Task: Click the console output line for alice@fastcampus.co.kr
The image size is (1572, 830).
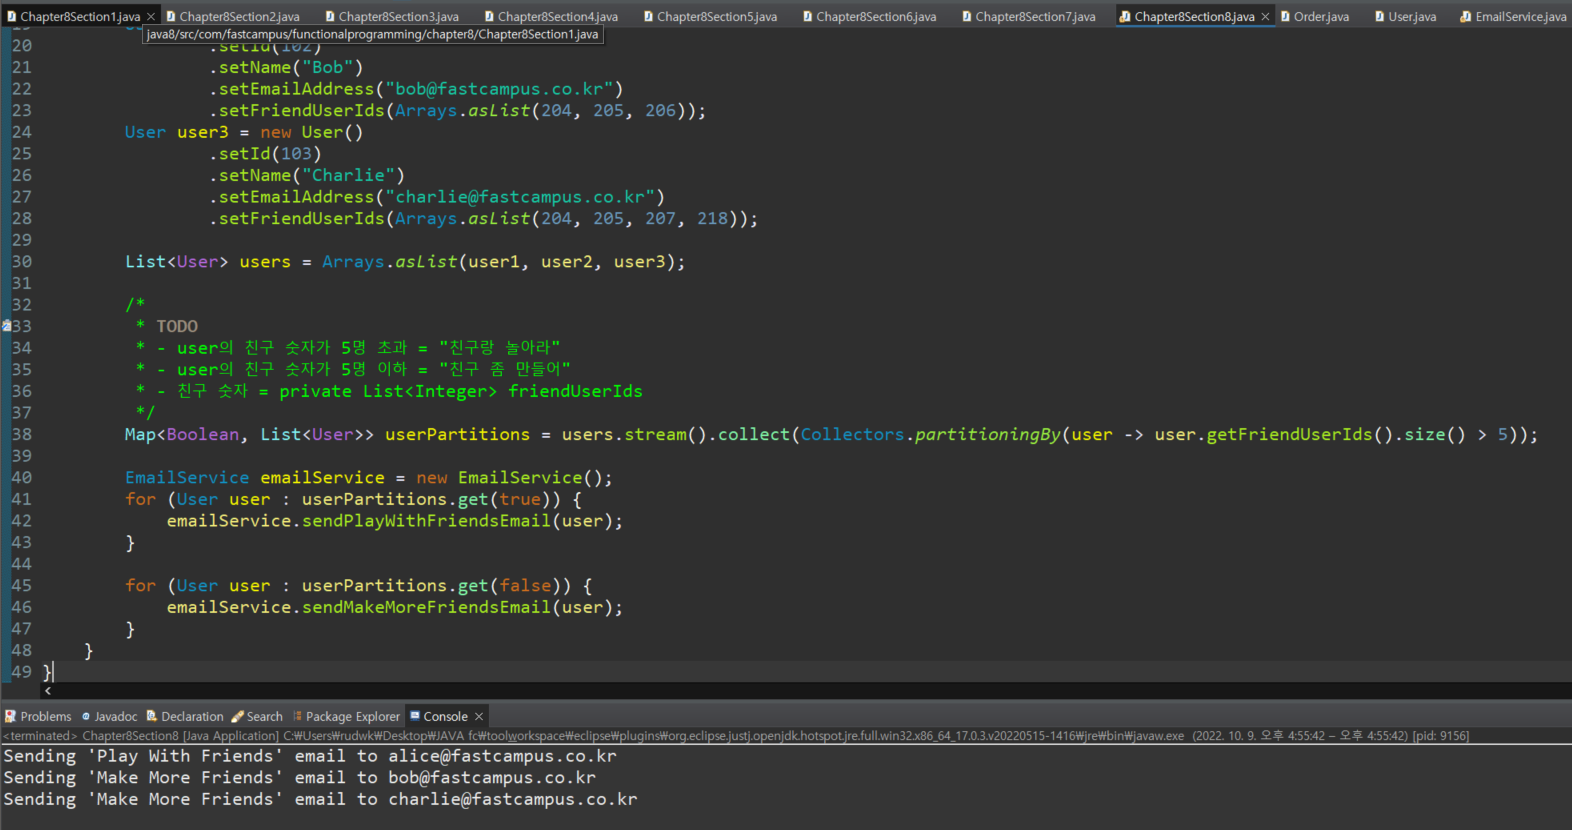Action: pos(310,756)
